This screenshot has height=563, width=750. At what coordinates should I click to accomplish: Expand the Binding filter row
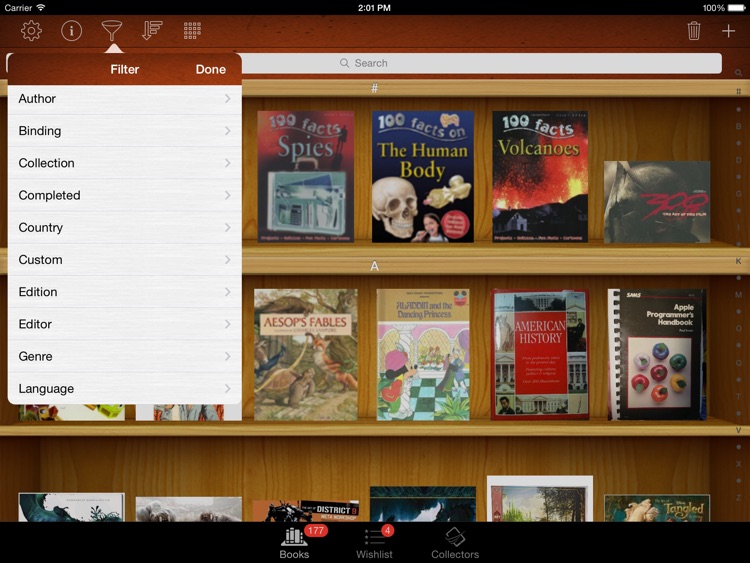click(124, 131)
